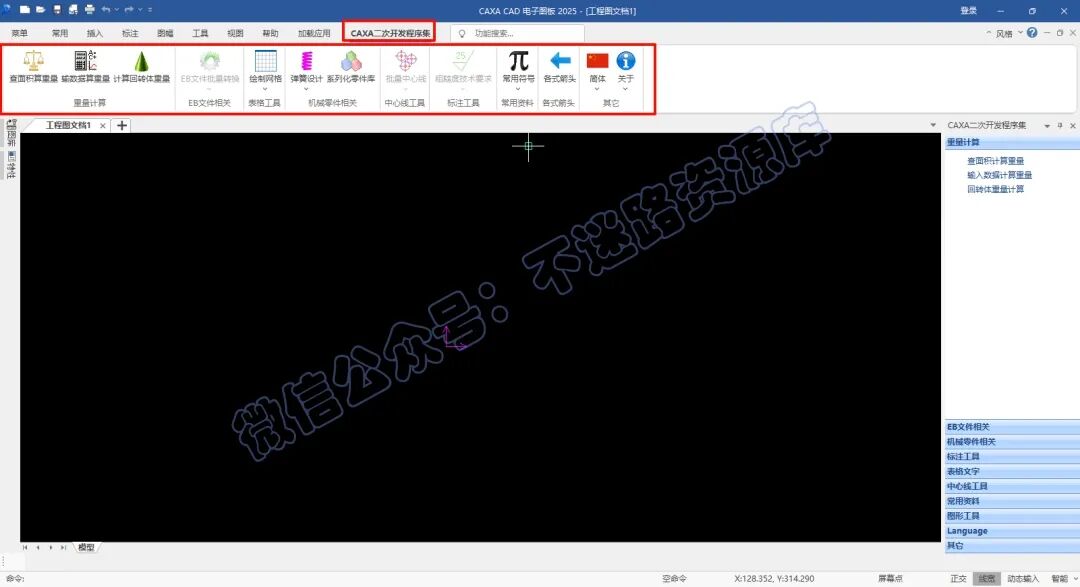Screen dimensions: 1080x587
Task: Toggle 线宽 line width in status bar
Action: [x=987, y=579]
